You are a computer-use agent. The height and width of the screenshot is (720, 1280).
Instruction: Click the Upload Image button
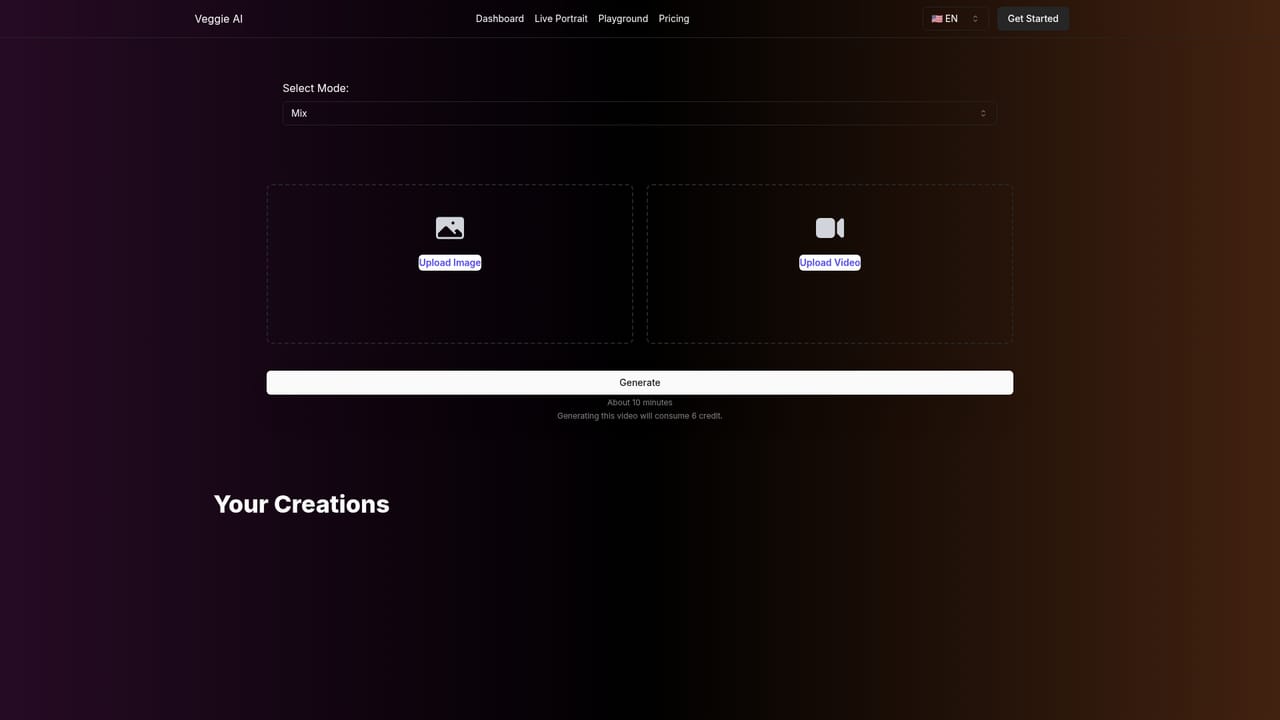[450, 263]
